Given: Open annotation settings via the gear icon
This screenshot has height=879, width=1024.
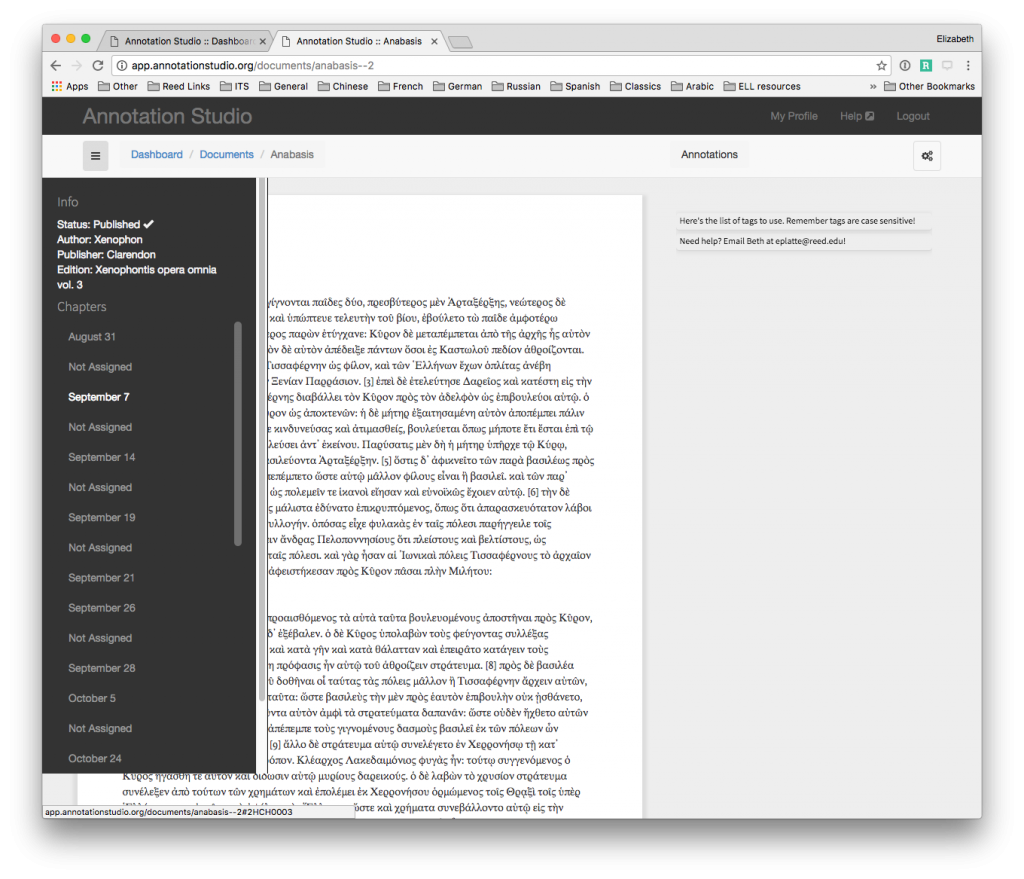Looking at the screenshot, I should 927,156.
